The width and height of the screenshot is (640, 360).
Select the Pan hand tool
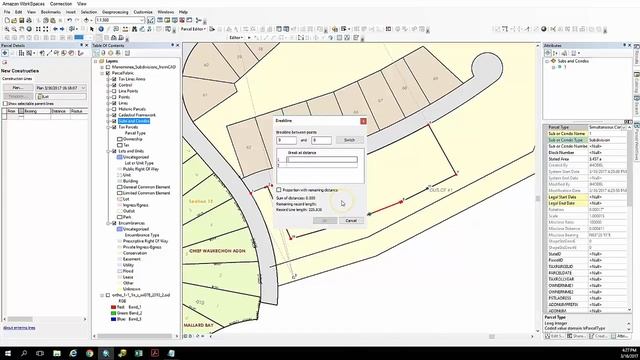(x=21, y=29)
